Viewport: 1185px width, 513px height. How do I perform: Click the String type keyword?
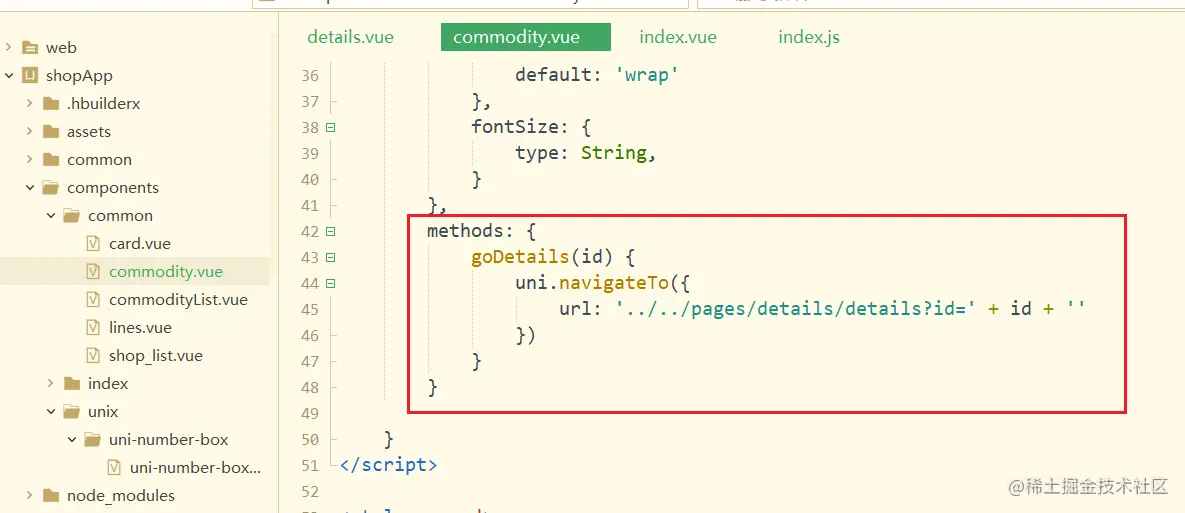click(614, 153)
